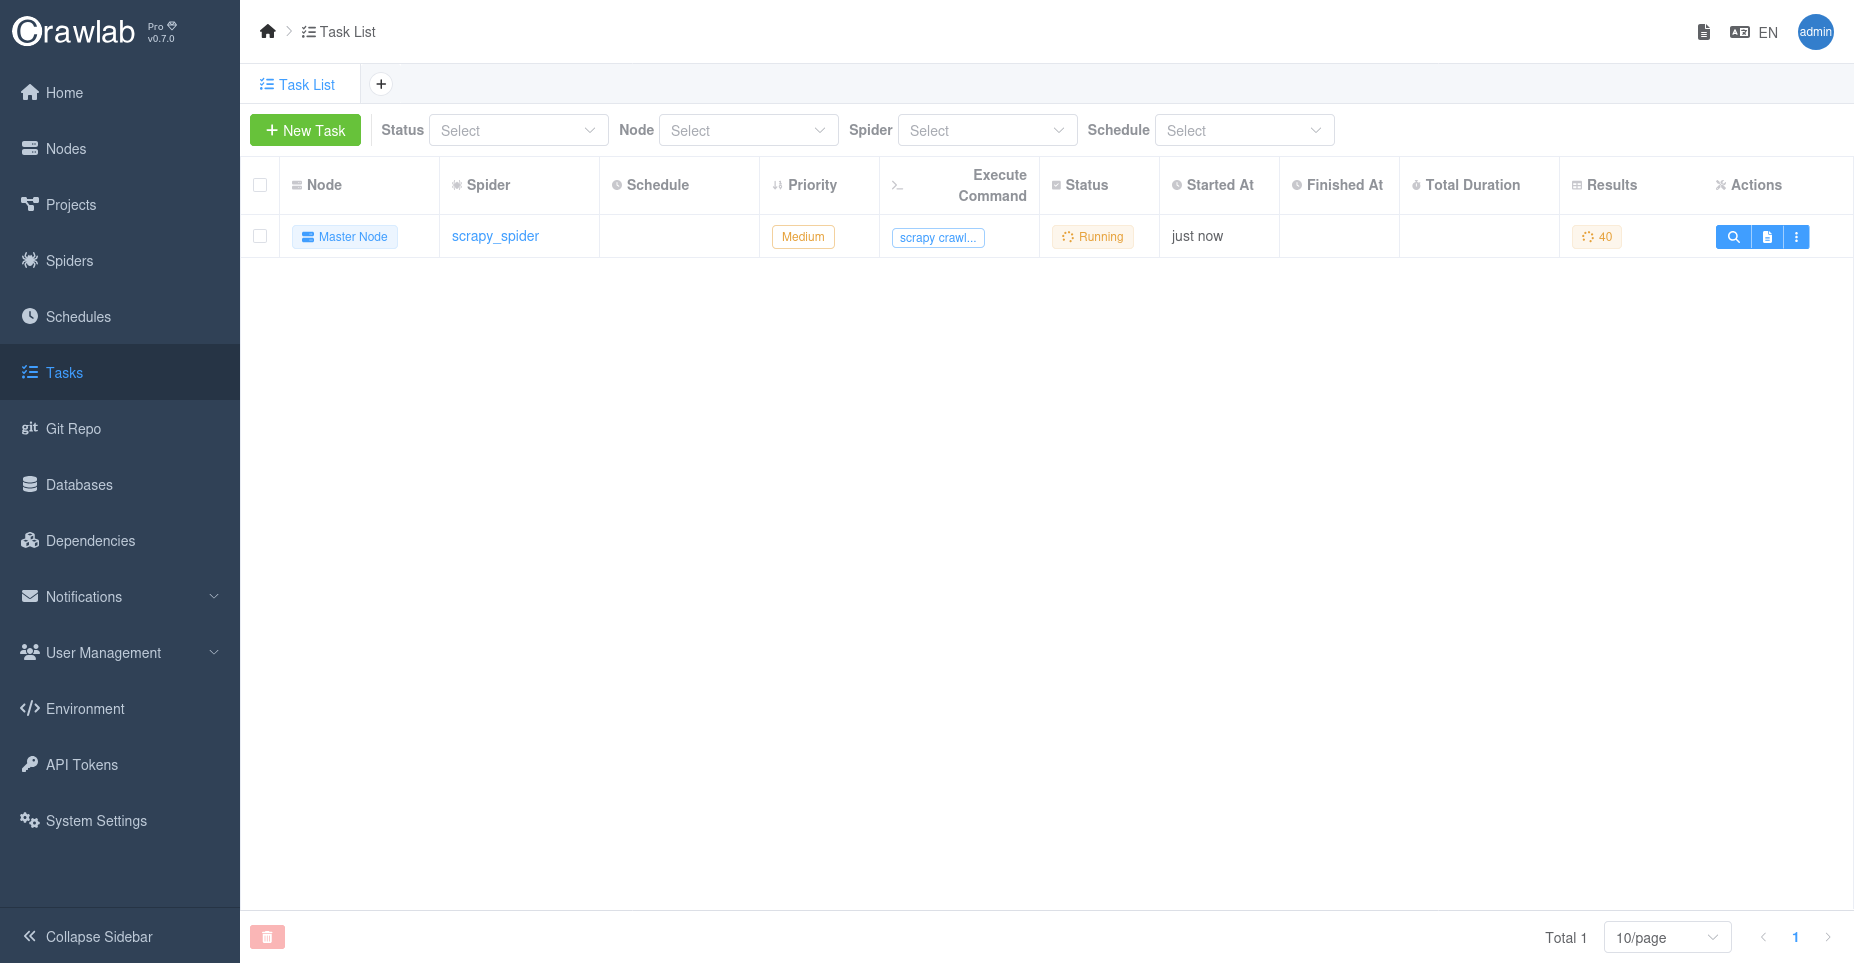1854x963 pixels.
Task: Open task logs via document icon in Actions
Action: [1767, 237]
